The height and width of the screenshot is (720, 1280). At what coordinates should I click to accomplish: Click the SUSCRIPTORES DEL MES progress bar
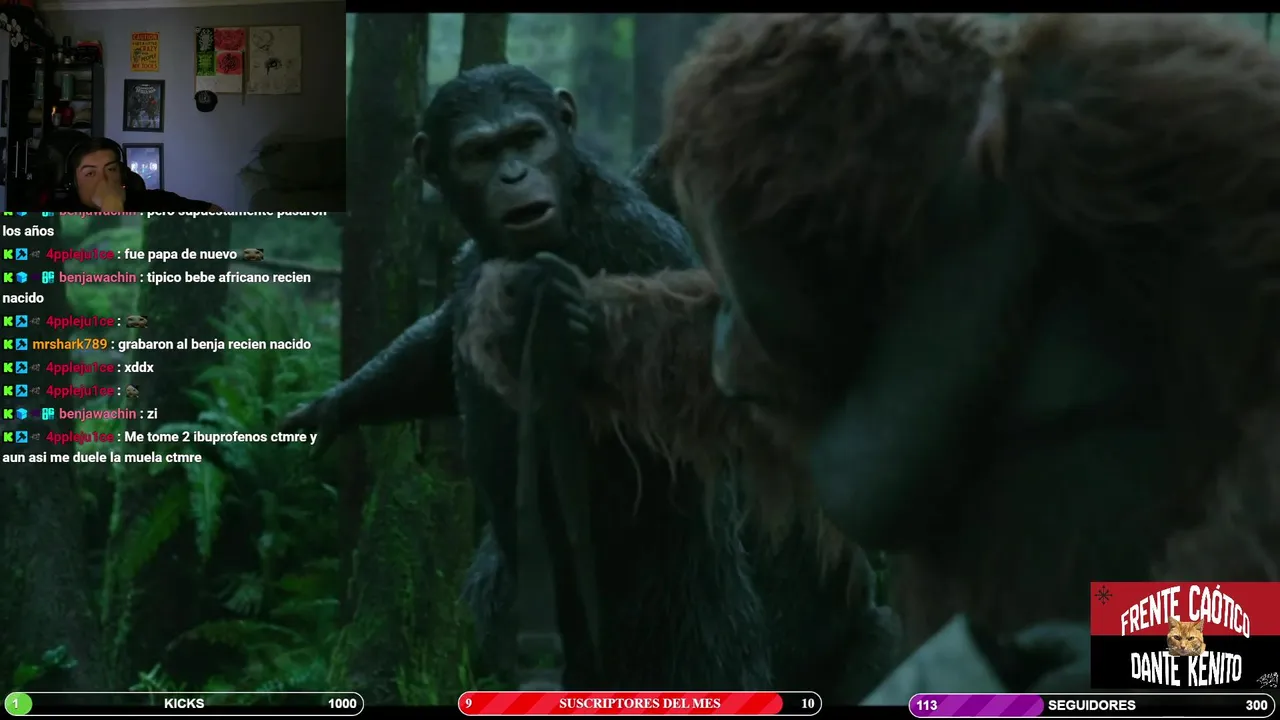click(640, 704)
